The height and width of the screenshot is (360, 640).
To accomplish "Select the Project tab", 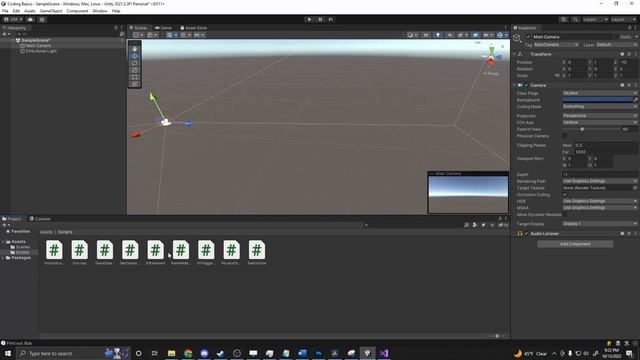I will [x=12, y=219].
